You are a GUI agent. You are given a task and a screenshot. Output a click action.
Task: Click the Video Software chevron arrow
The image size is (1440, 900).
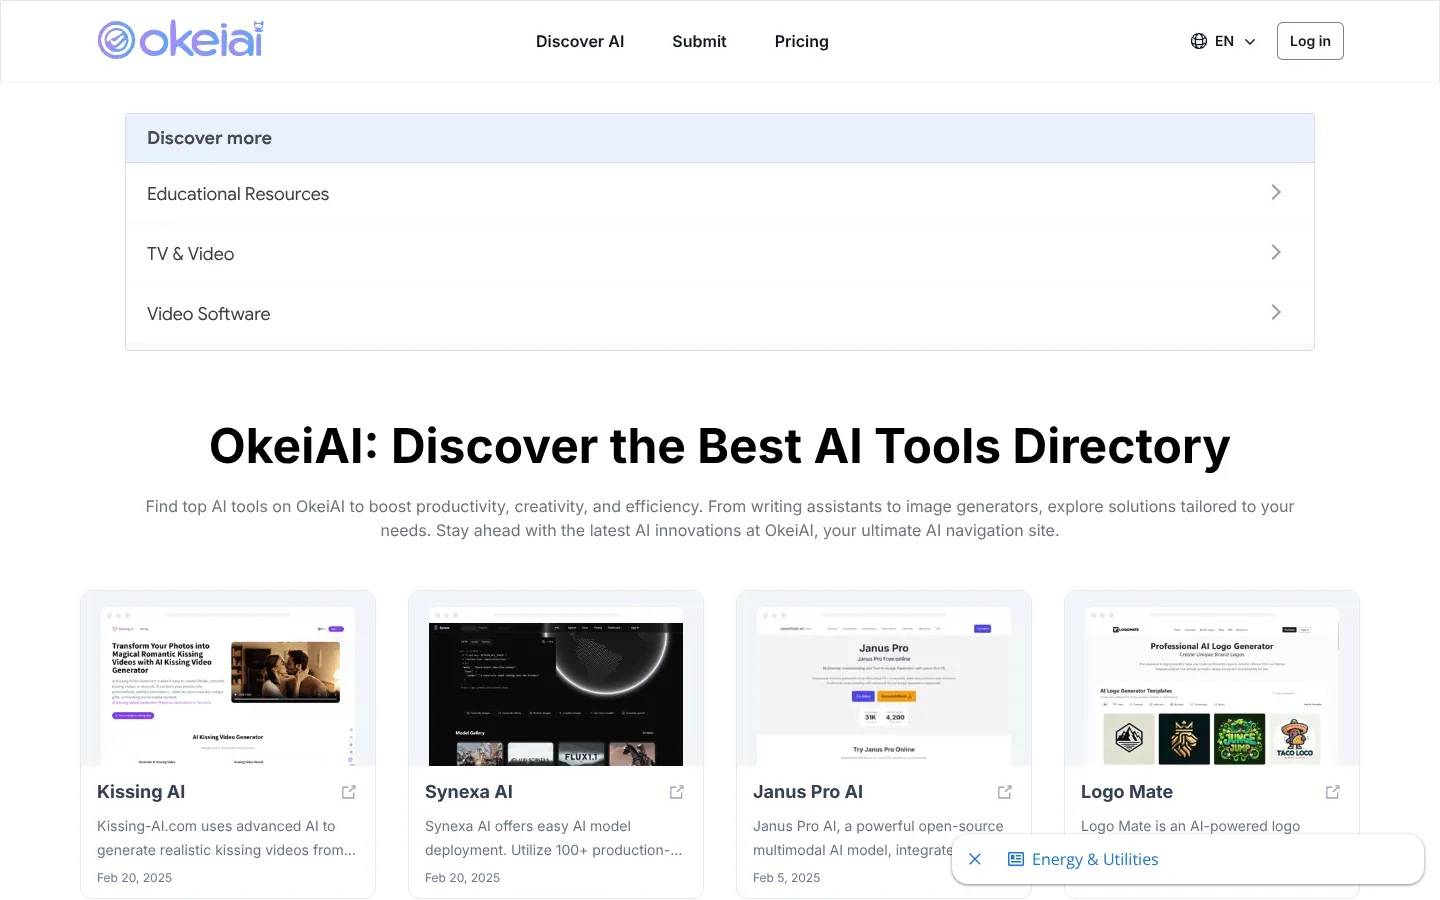pos(1276,312)
